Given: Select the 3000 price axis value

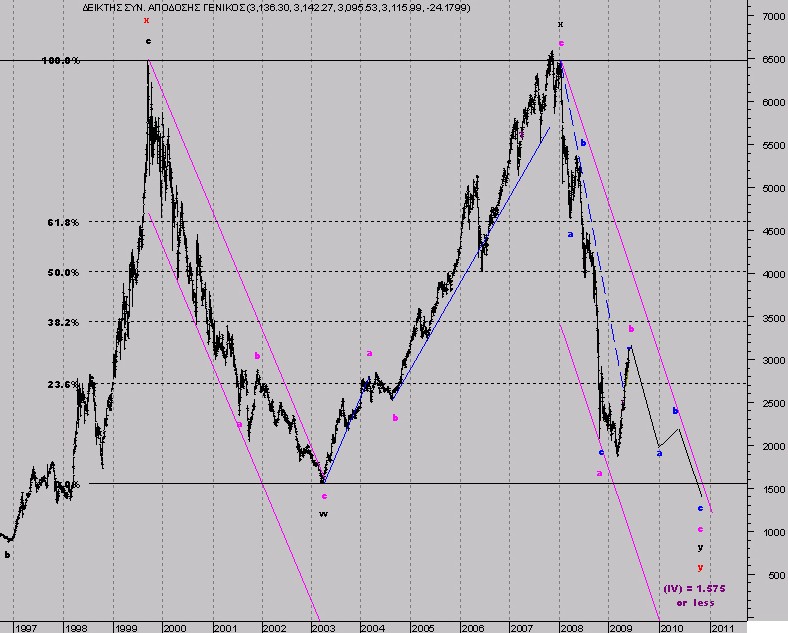Looking at the screenshot, I should (774, 360).
